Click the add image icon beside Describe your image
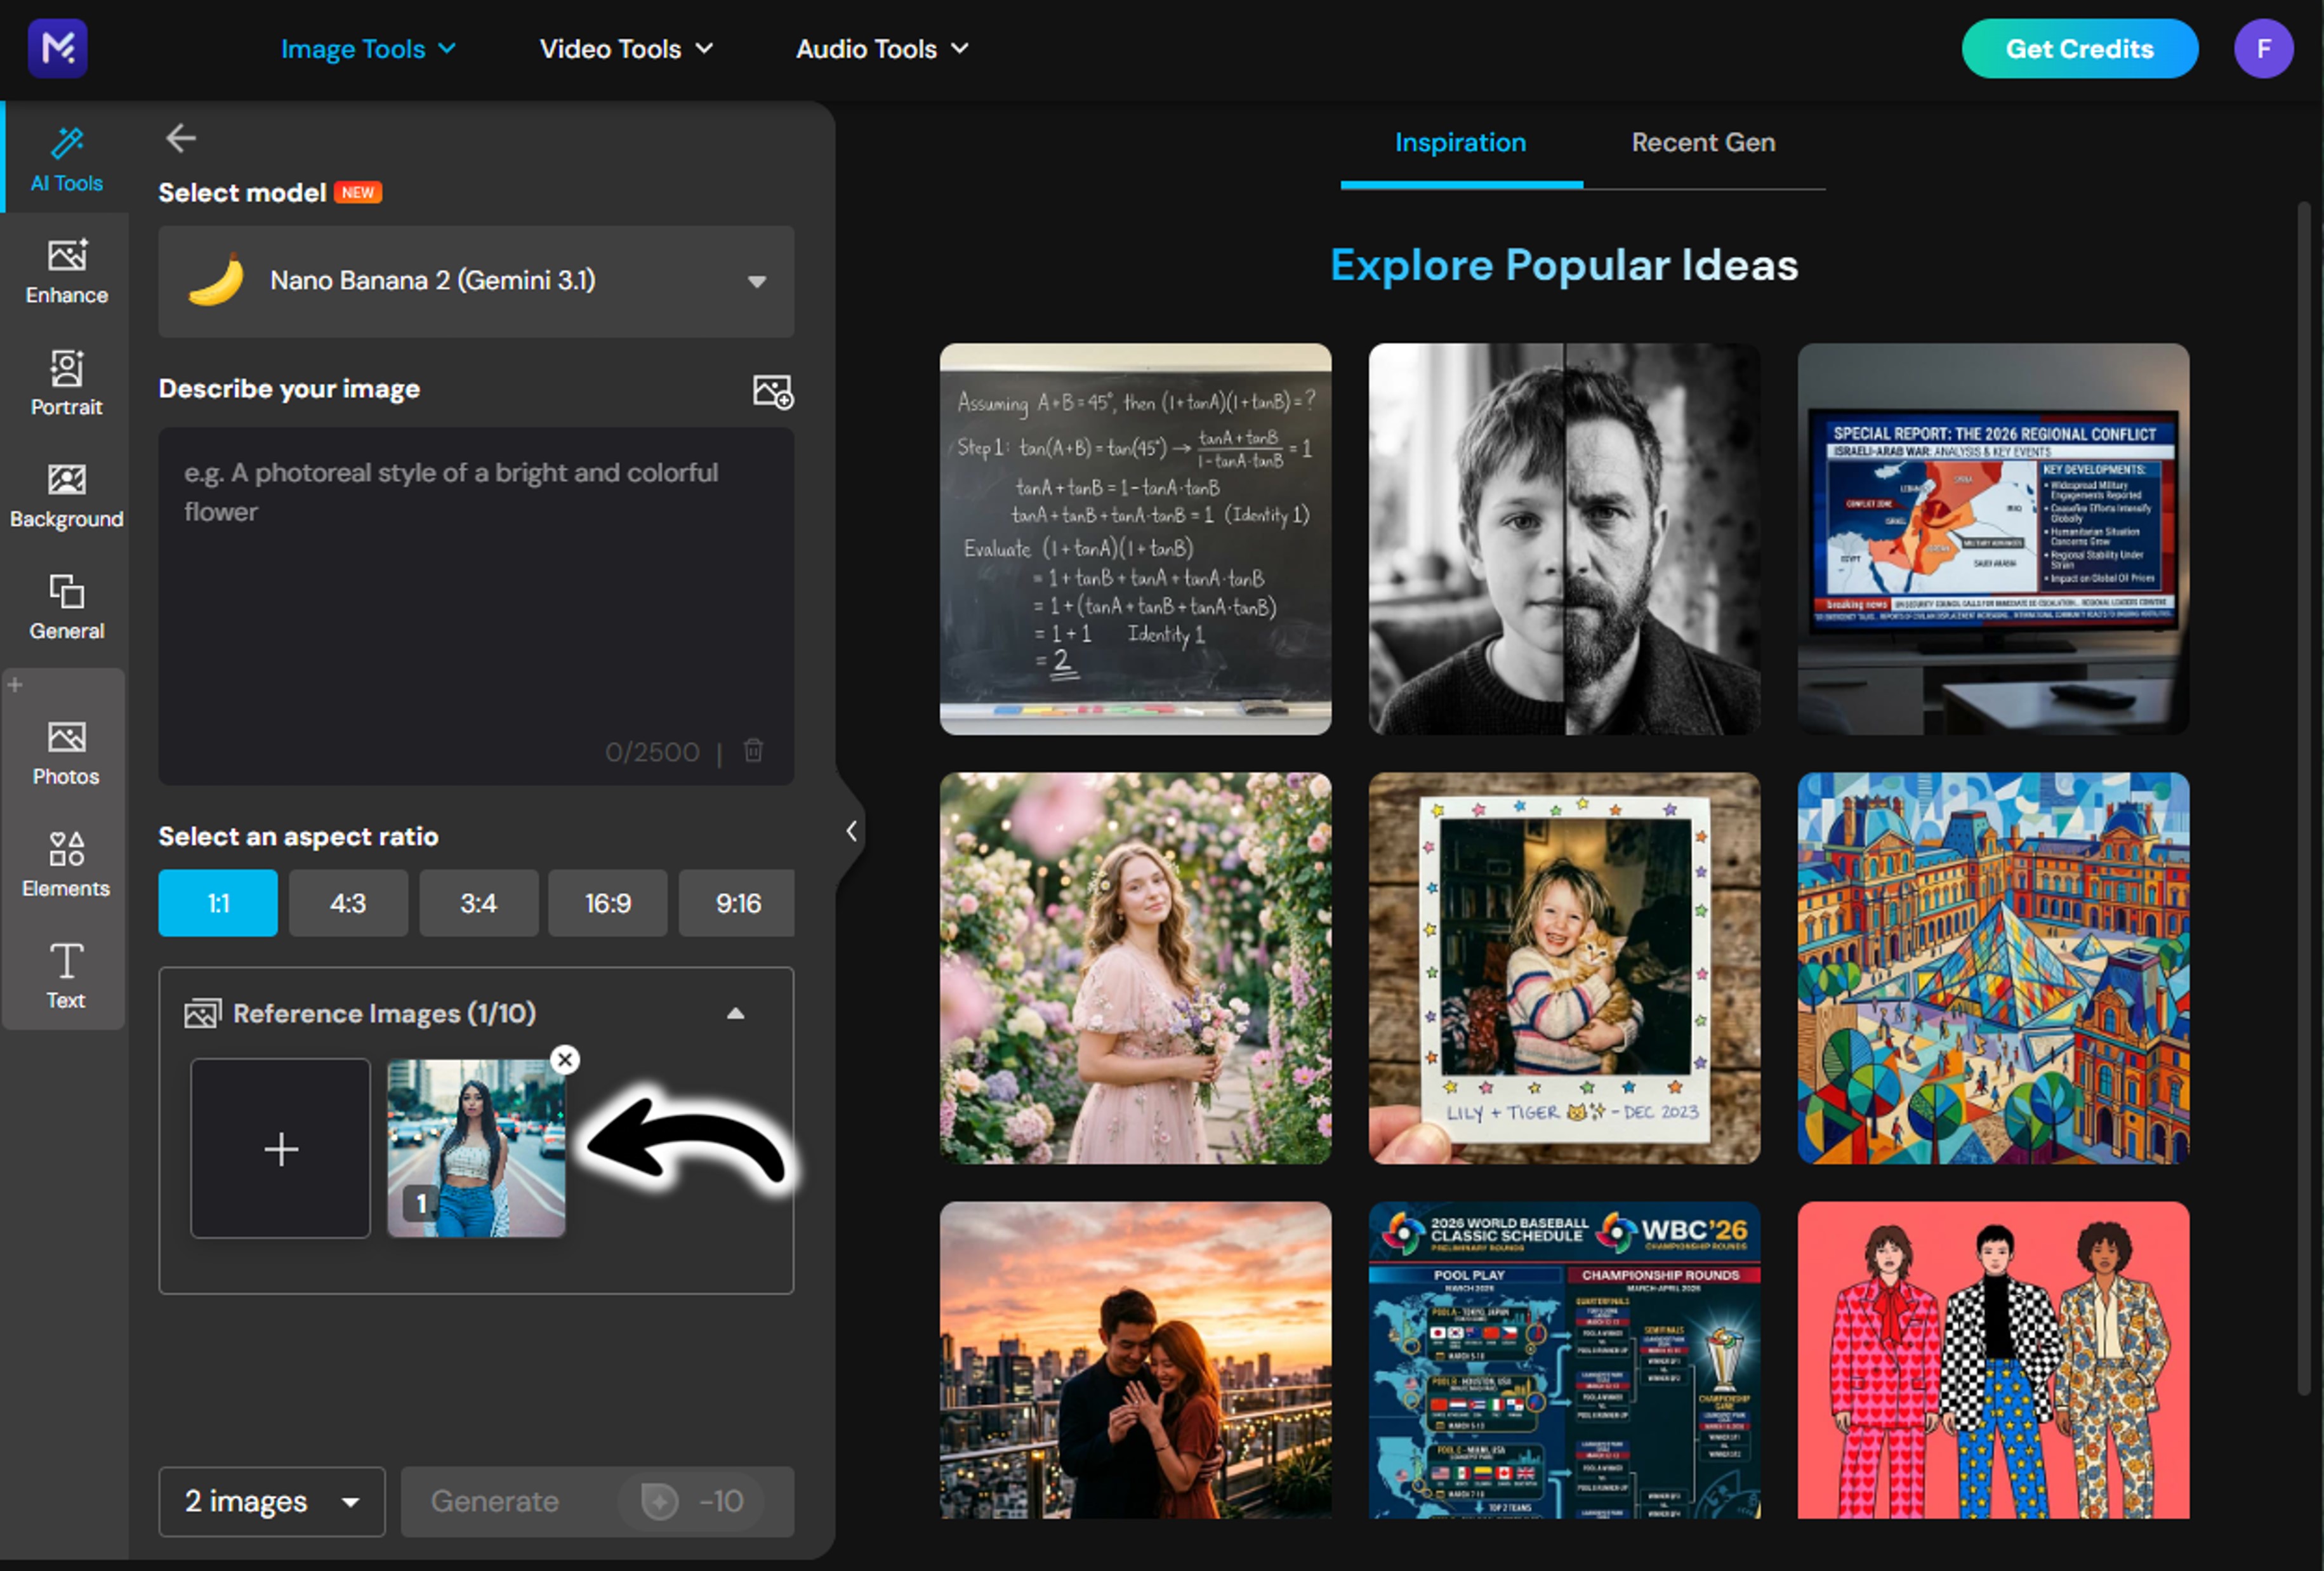Viewport: 2324px width, 1571px height. click(772, 391)
